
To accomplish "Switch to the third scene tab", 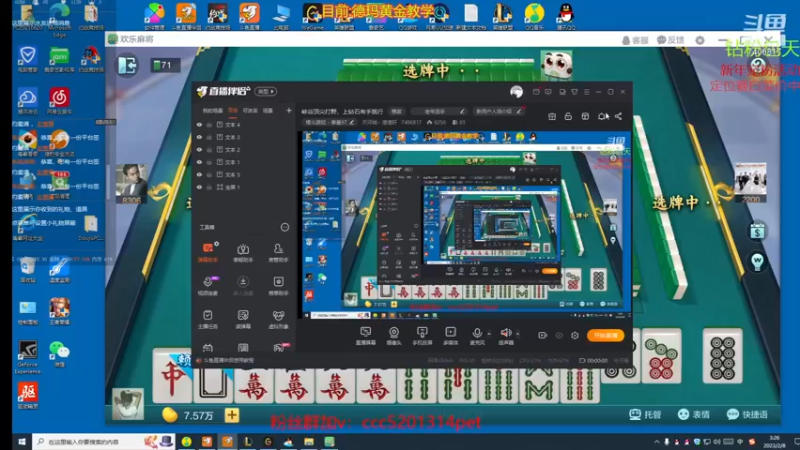I will tap(250, 111).
